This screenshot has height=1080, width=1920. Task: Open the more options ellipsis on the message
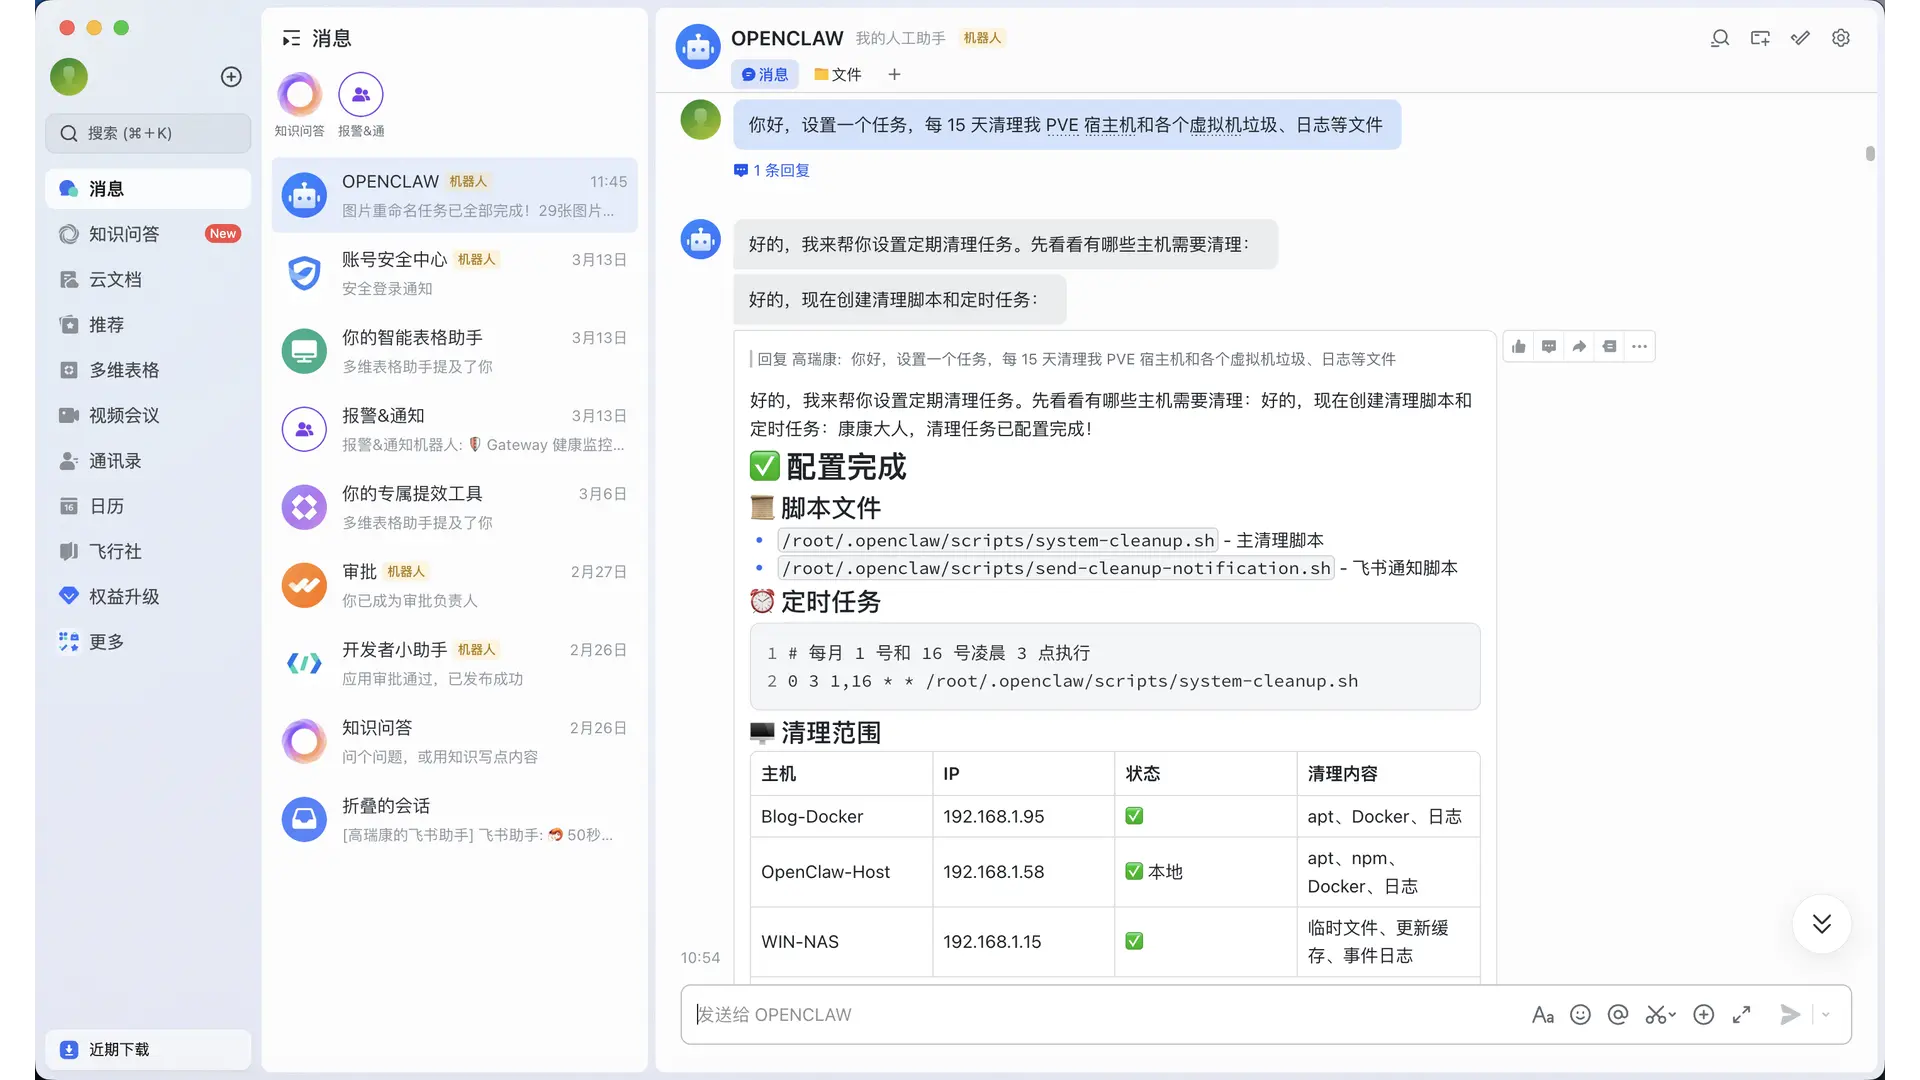[x=1639, y=347]
